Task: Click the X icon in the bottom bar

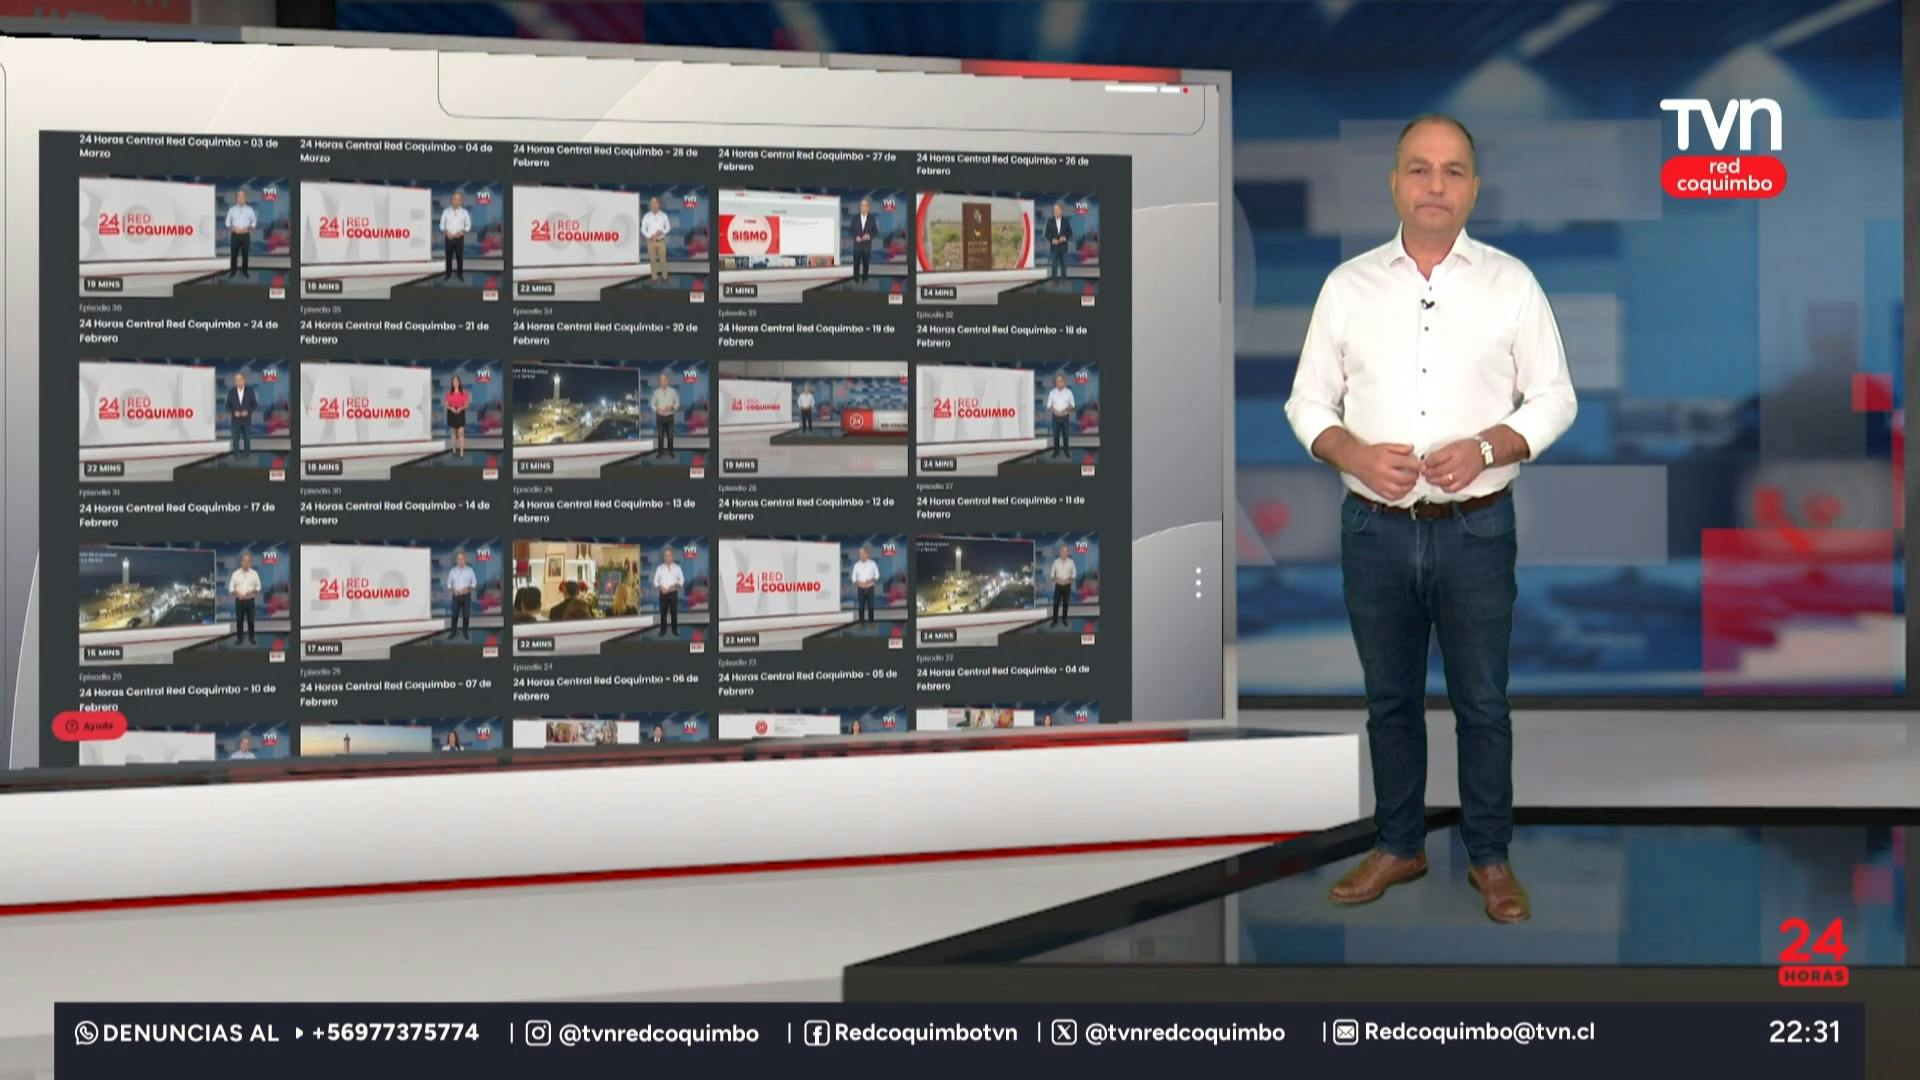Action: coord(1064,1032)
